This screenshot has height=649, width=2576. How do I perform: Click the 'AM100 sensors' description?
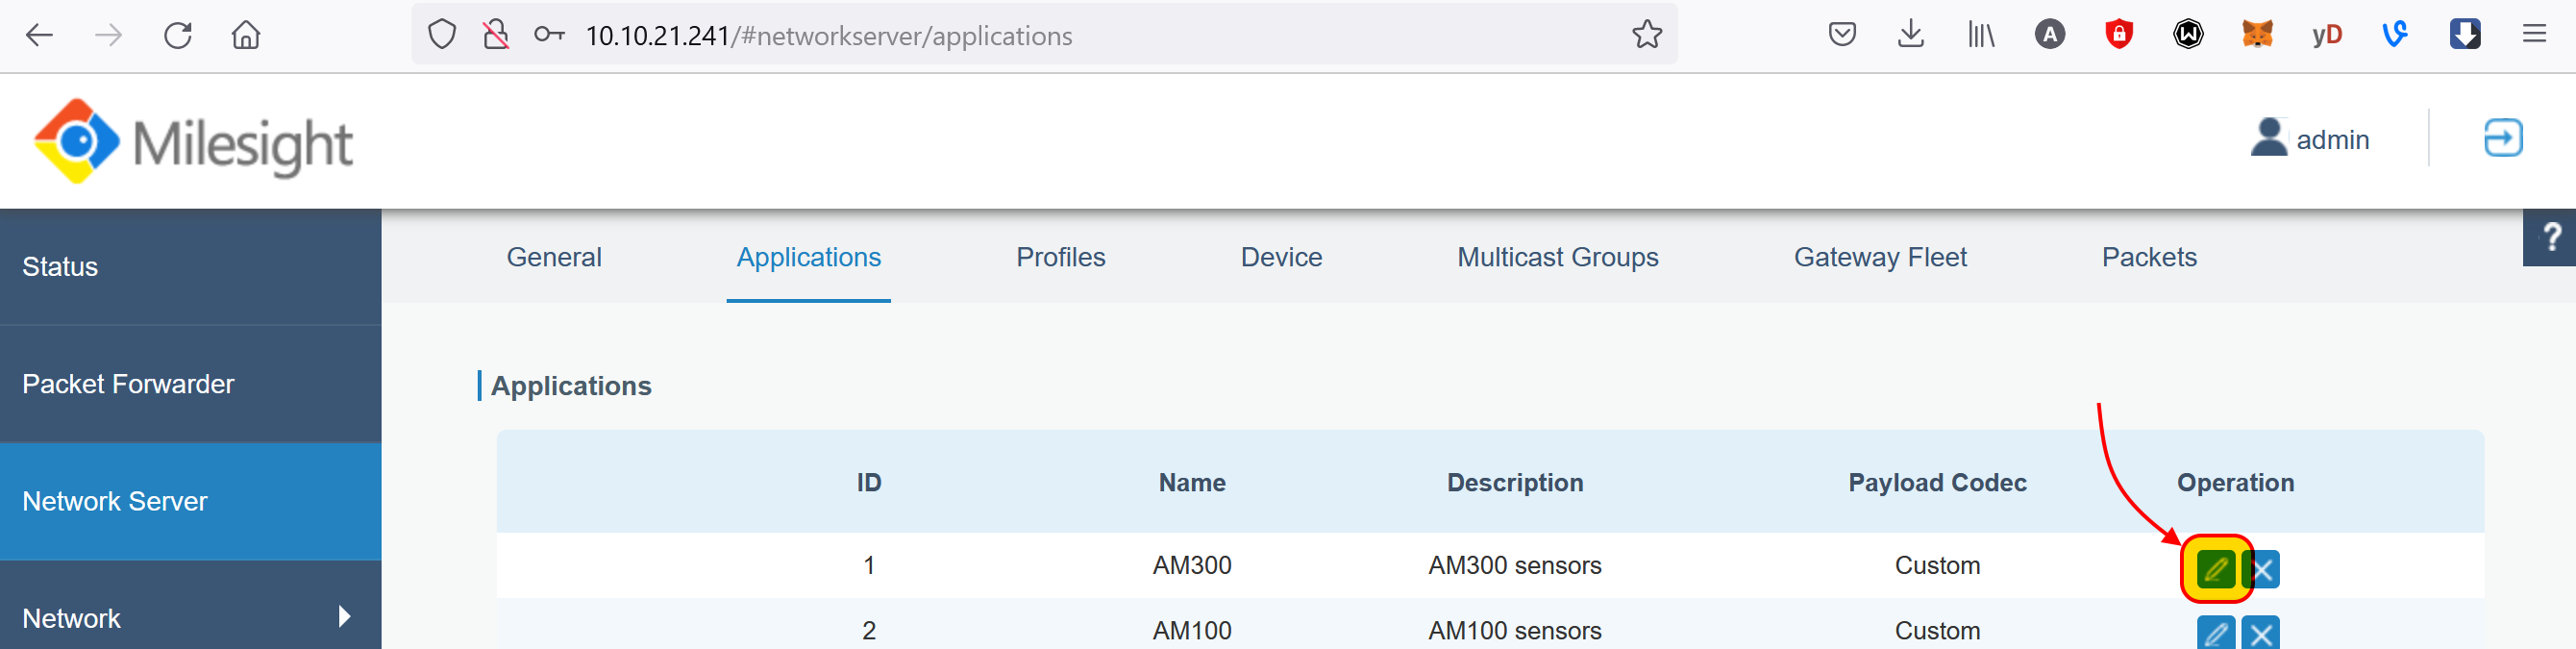coord(1514,631)
